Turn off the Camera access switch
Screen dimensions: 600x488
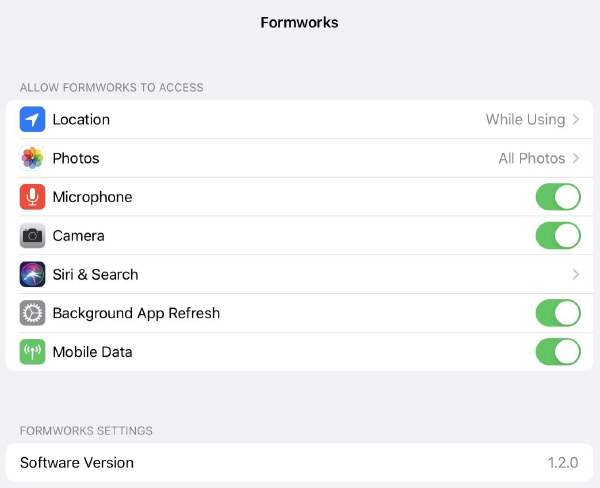click(x=557, y=236)
